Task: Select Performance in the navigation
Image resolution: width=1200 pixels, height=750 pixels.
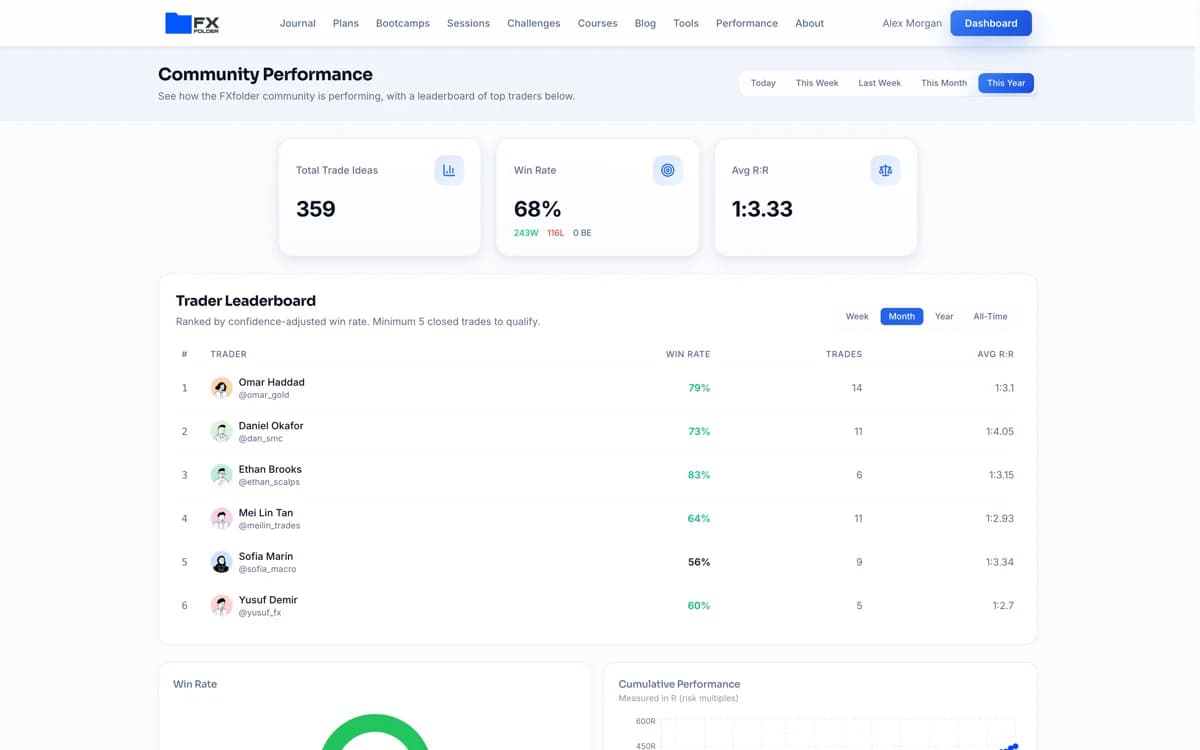Action: tap(747, 23)
